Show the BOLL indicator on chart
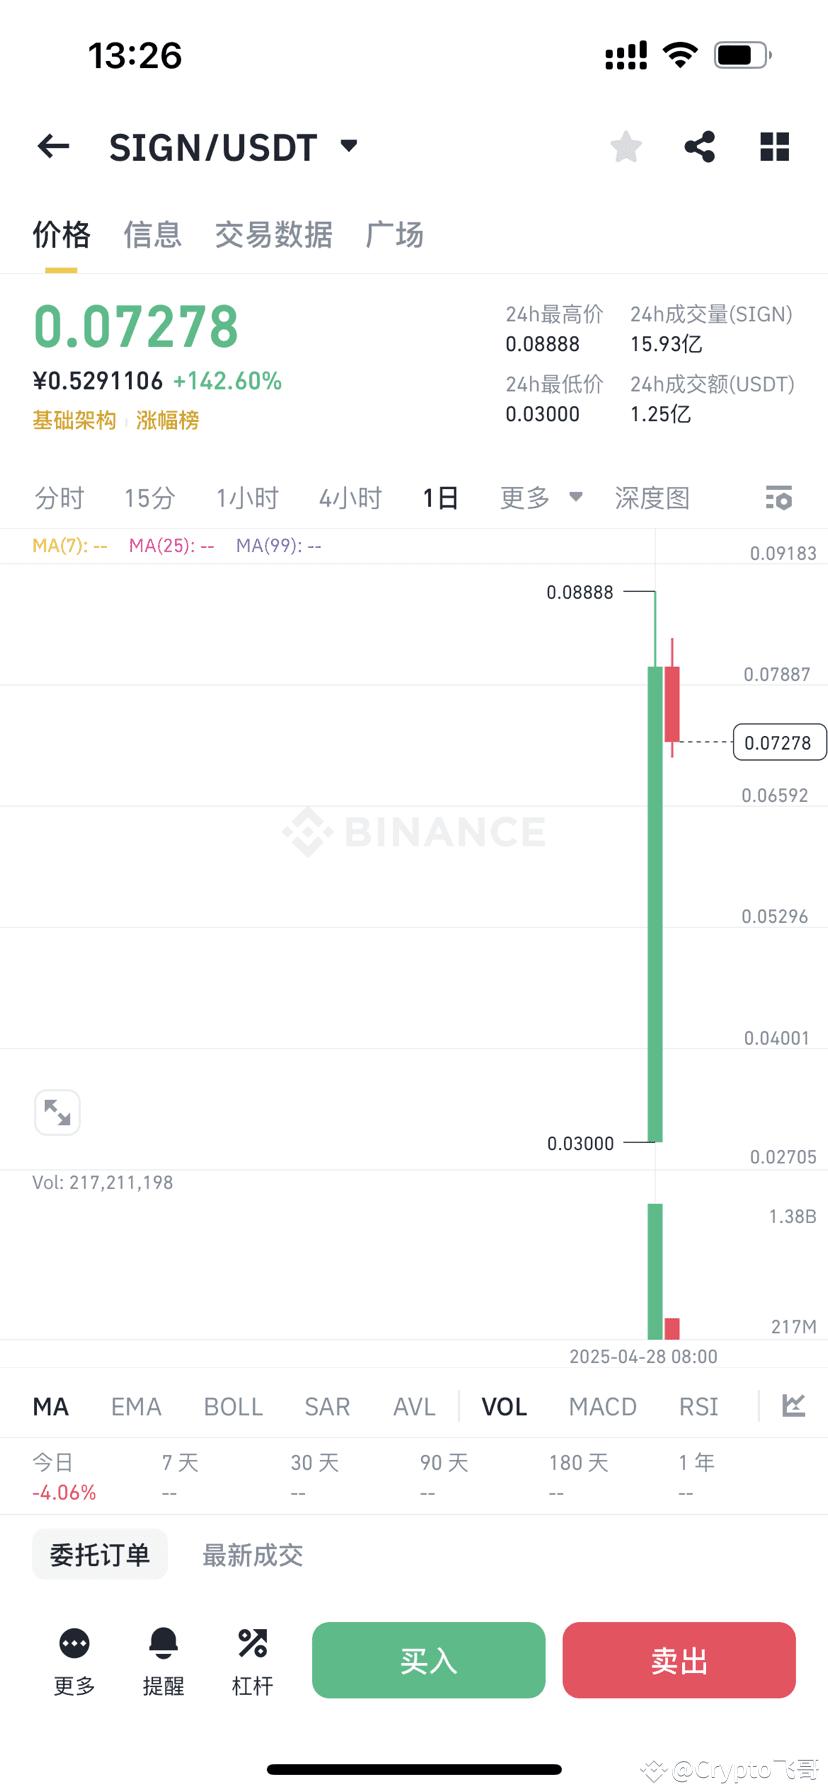Viewport: 828px width, 1792px height. pyautogui.click(x=233, y=1406)
